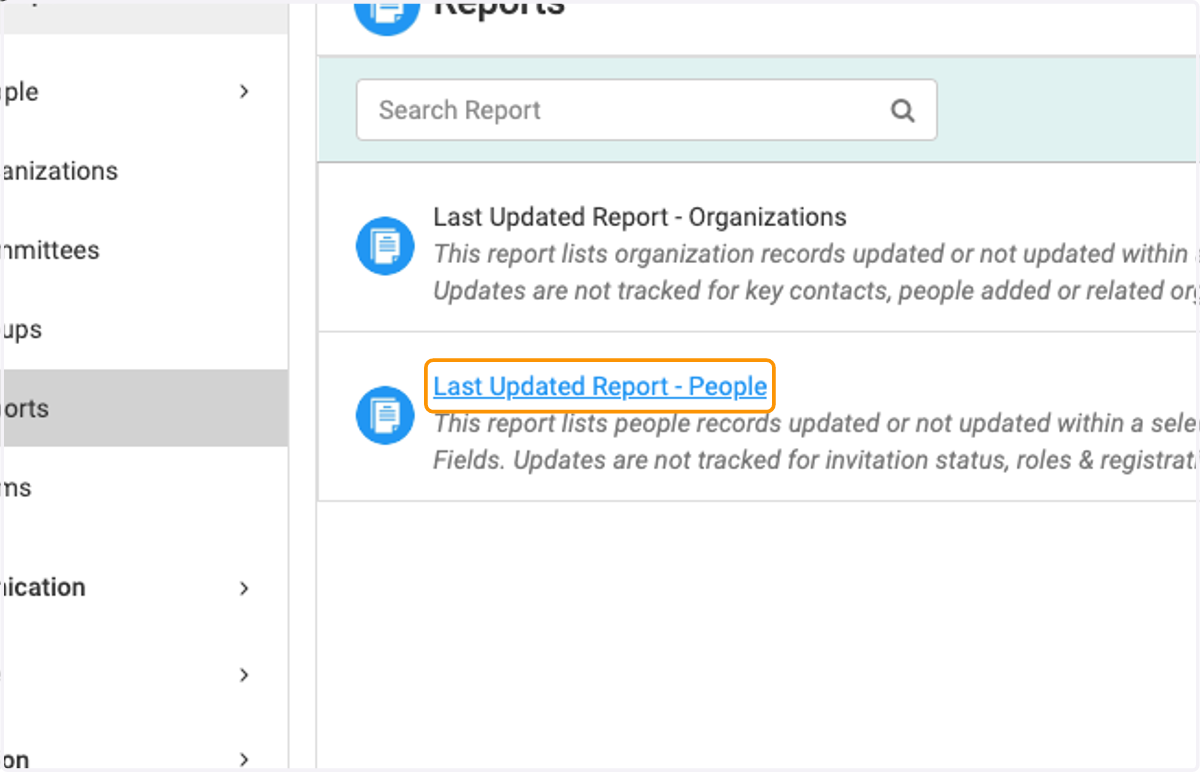Screen dimensions: 1200x772
Task: Go to Committees in the sidebar
Action: tap(50, 250)
